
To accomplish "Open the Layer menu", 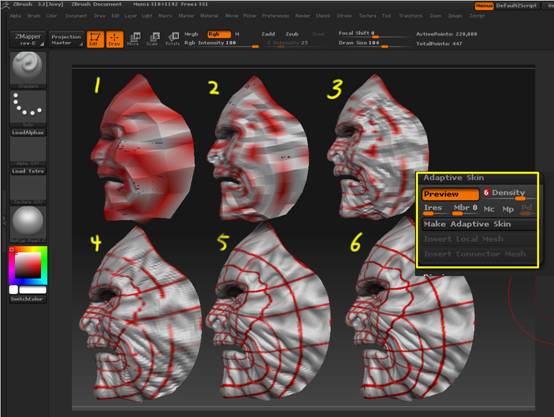I will [130, 16].
